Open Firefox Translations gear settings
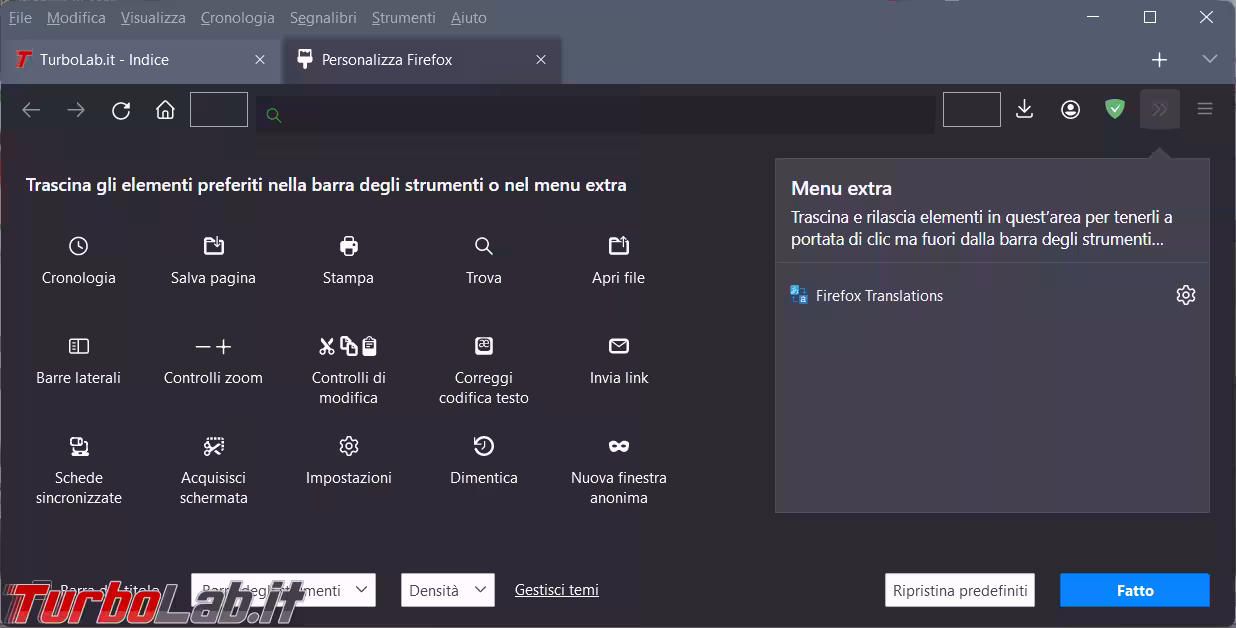Image resolution: width=1236 pixels, height=628 pixels. (1185, 295)
